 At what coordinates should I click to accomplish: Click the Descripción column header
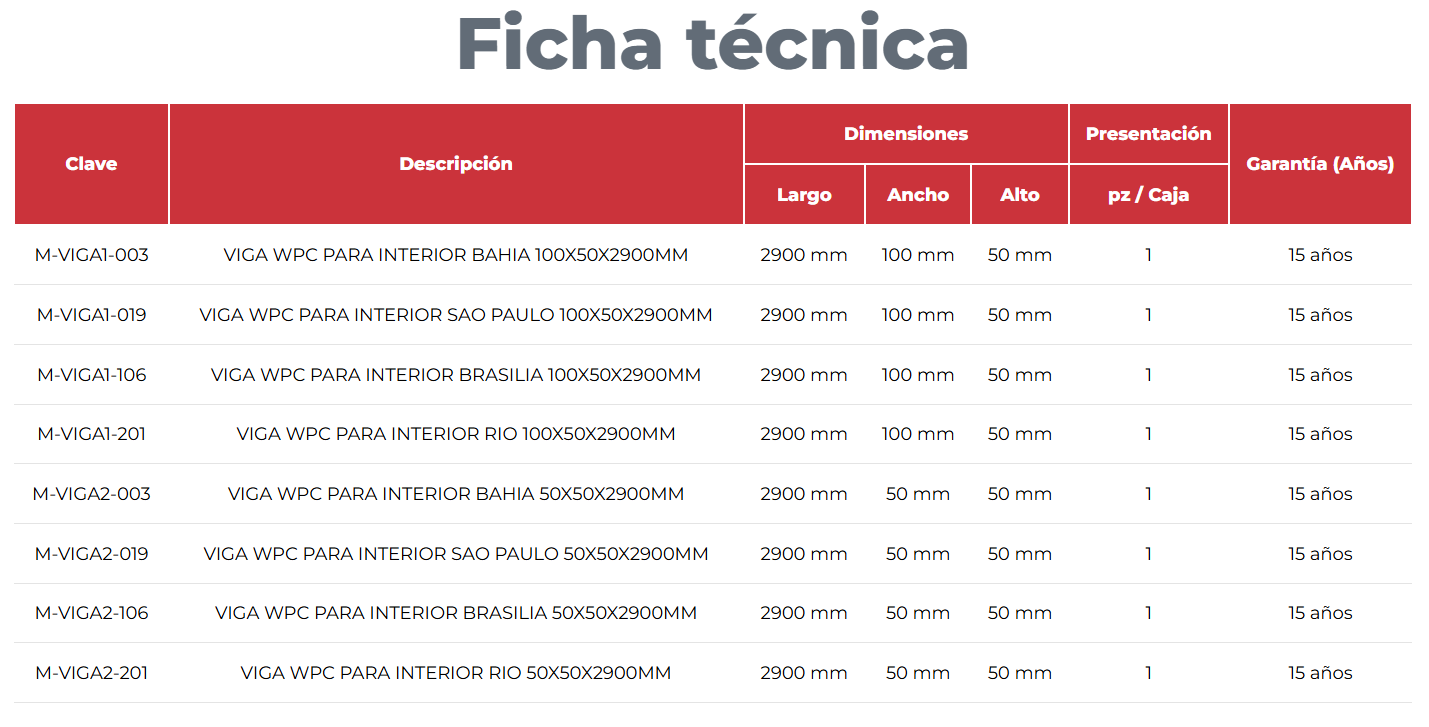(x=456, y=164)
